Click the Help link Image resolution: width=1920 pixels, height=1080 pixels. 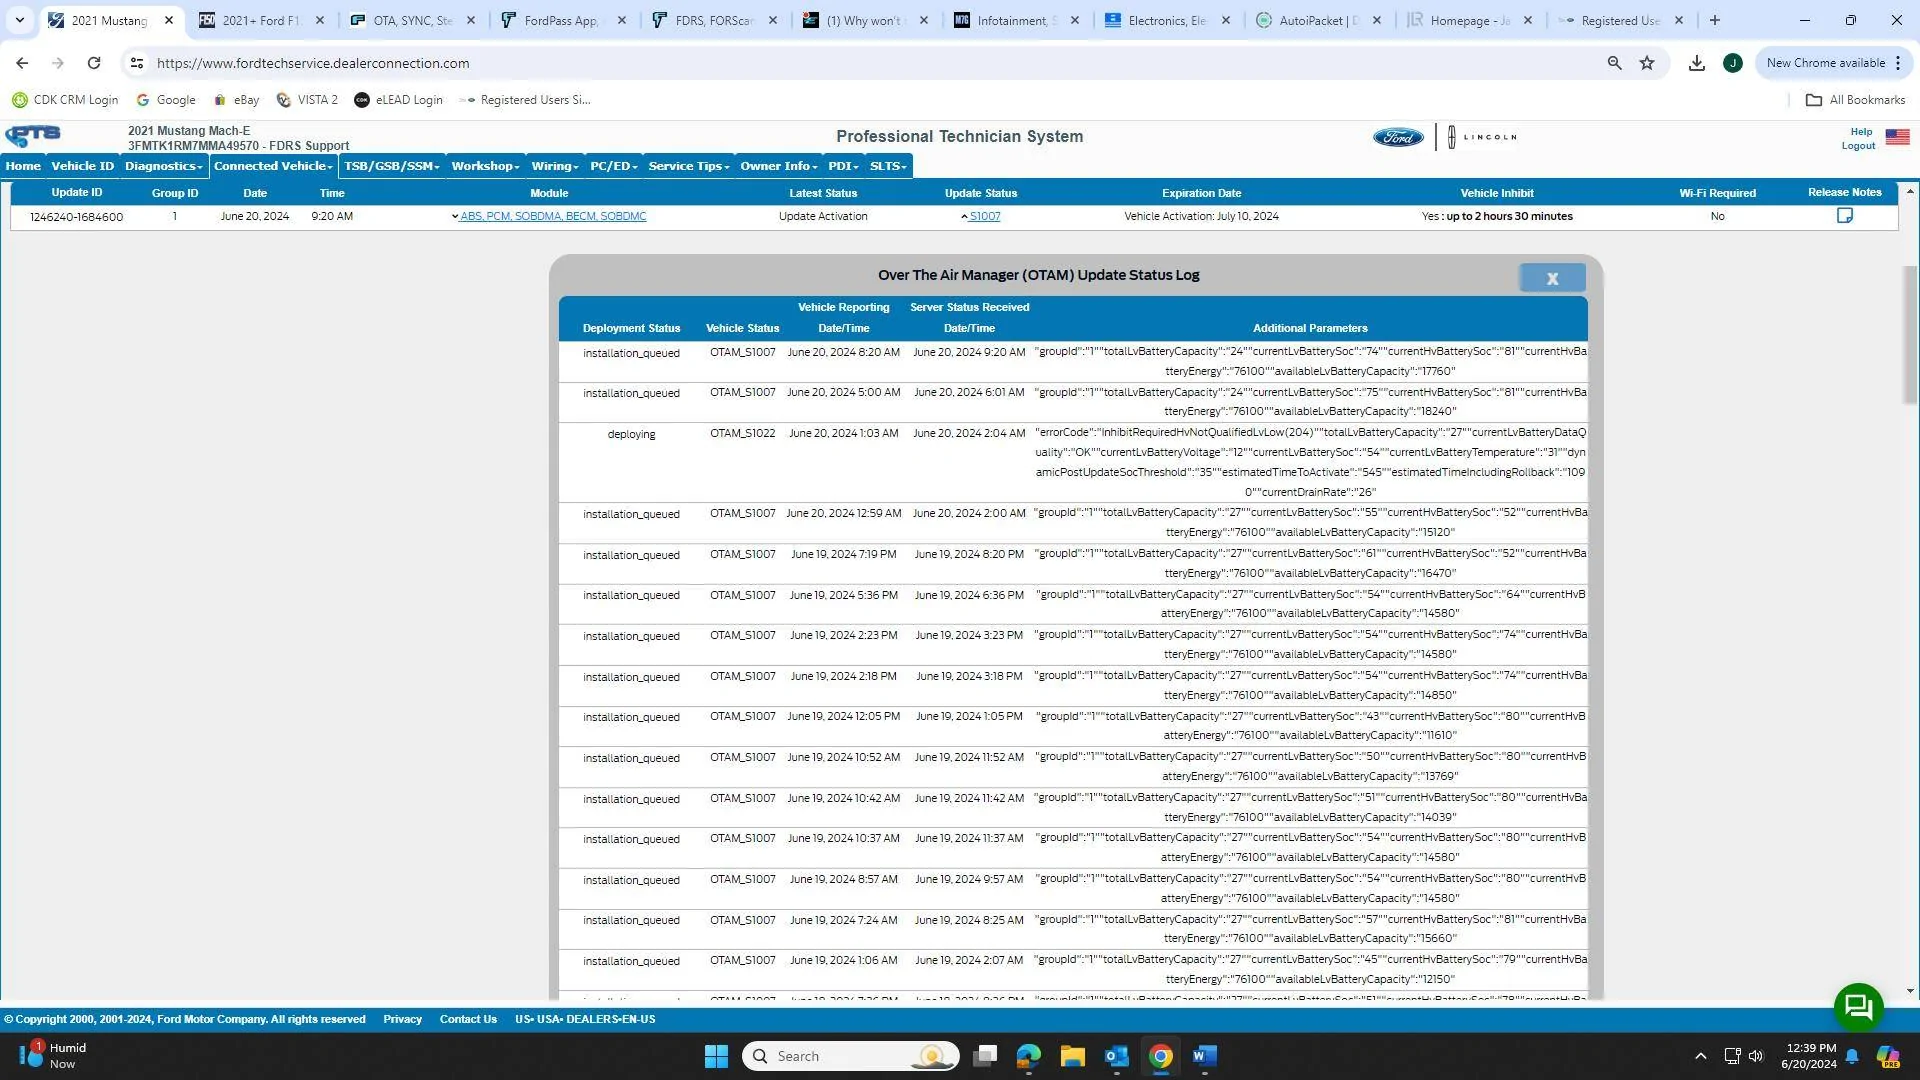point(1861,132)
